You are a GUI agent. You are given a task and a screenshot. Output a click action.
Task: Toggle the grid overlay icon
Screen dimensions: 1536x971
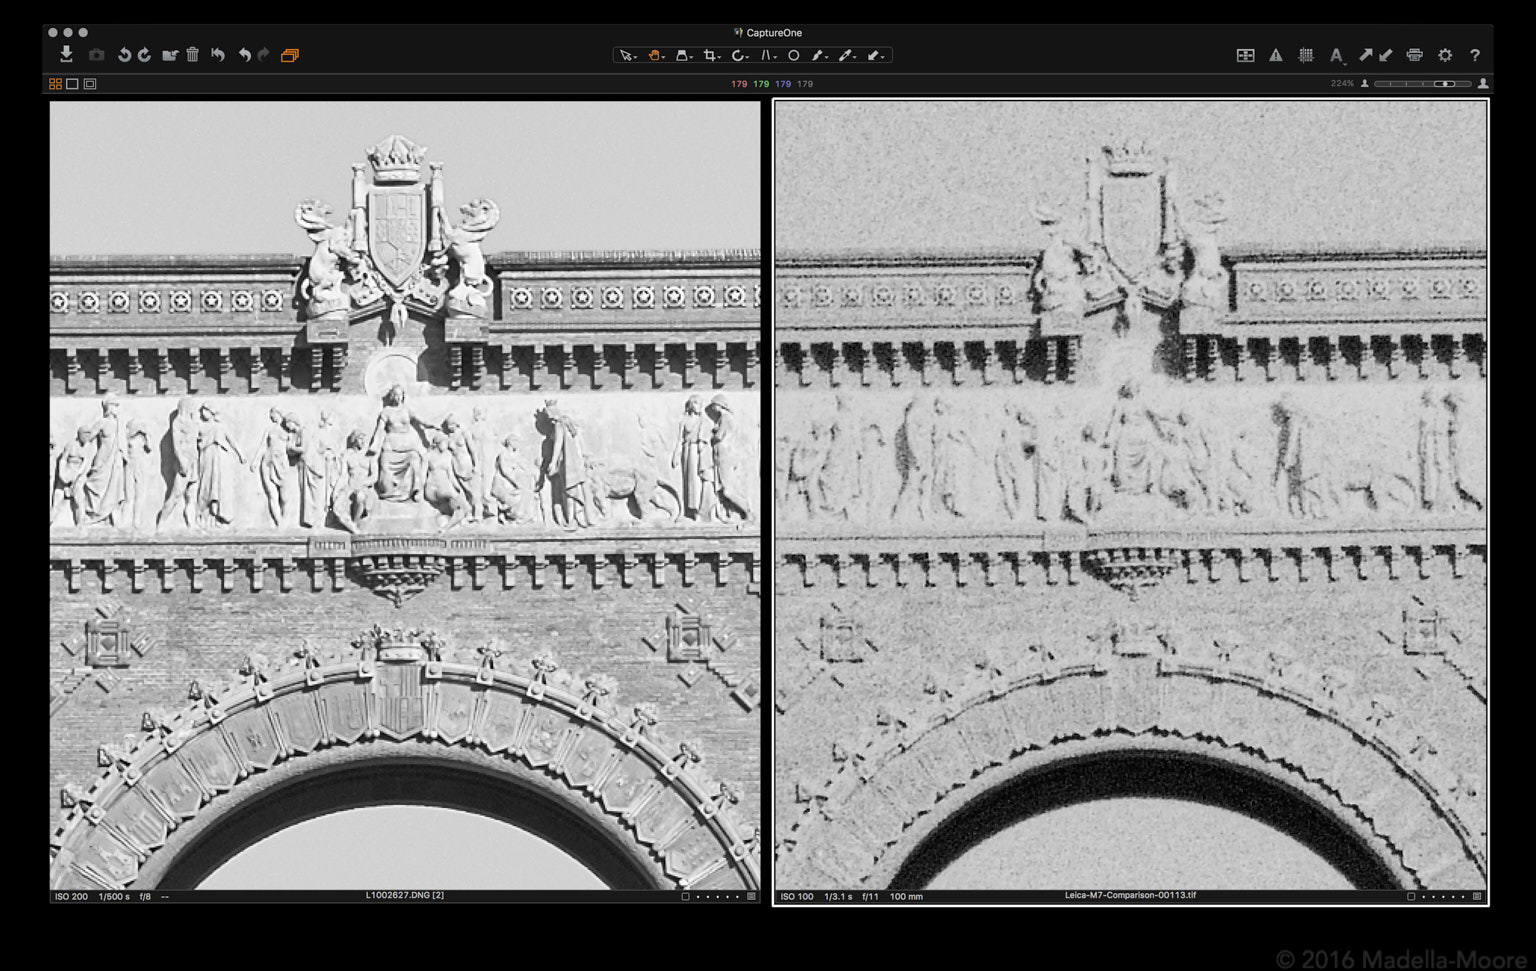[x=1306, y=56]
